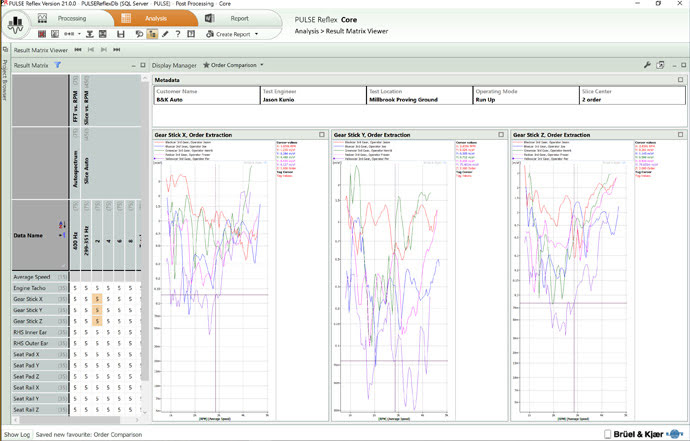Click the question mark help icon

tap(178, 34)
